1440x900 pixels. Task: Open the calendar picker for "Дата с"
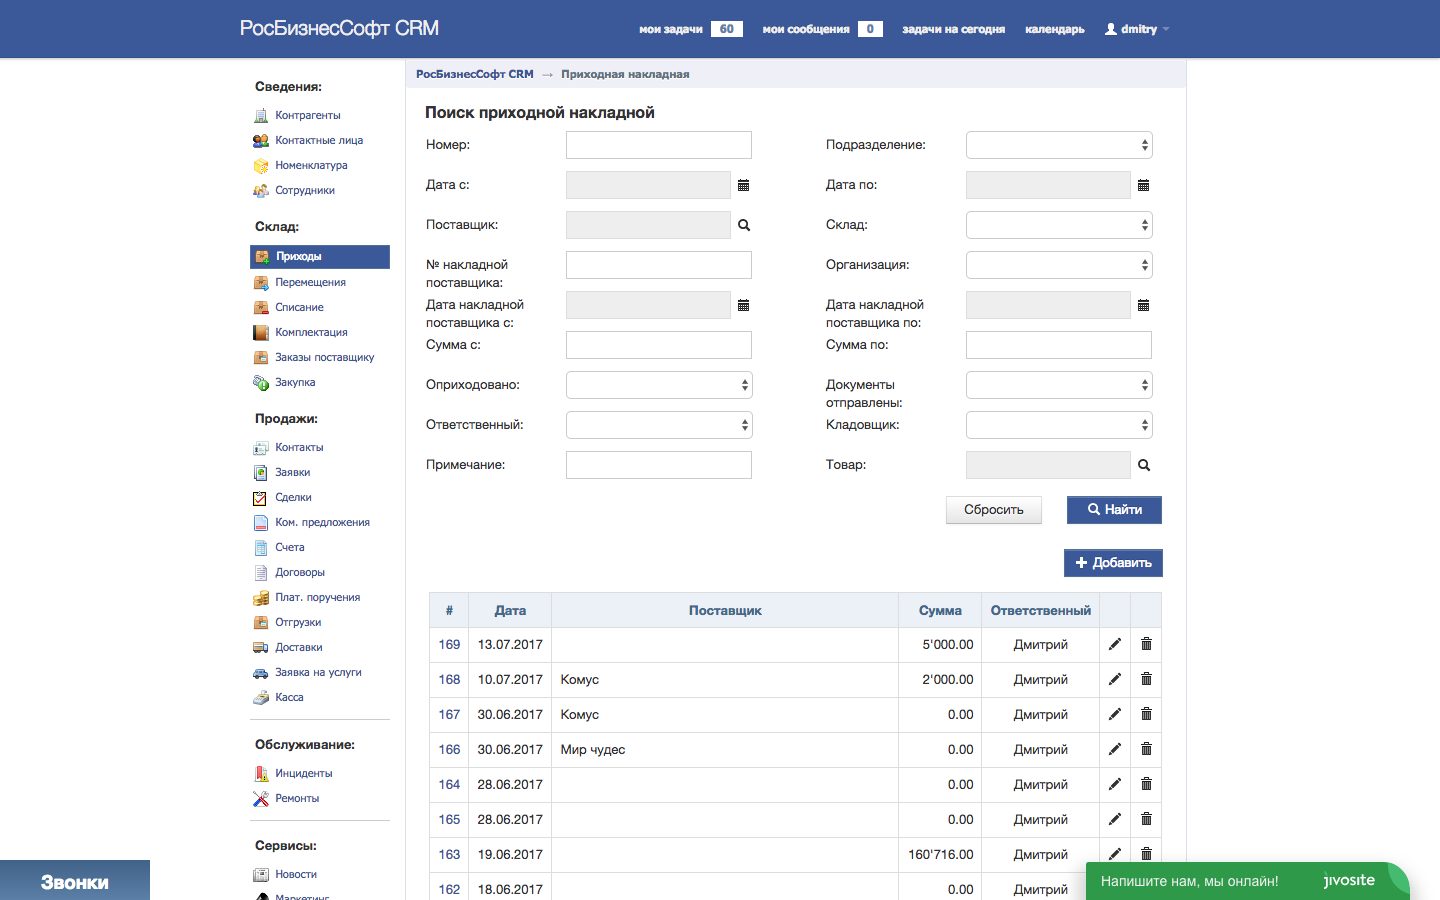pos(743,185)
